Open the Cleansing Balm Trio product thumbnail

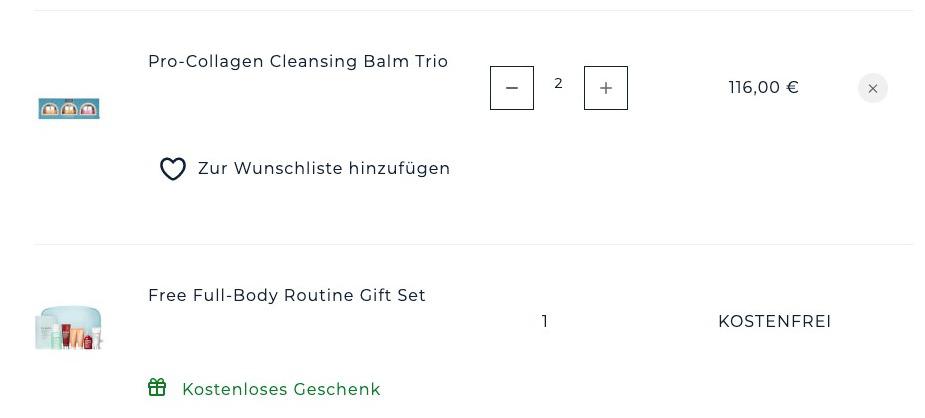click(69, 108)
